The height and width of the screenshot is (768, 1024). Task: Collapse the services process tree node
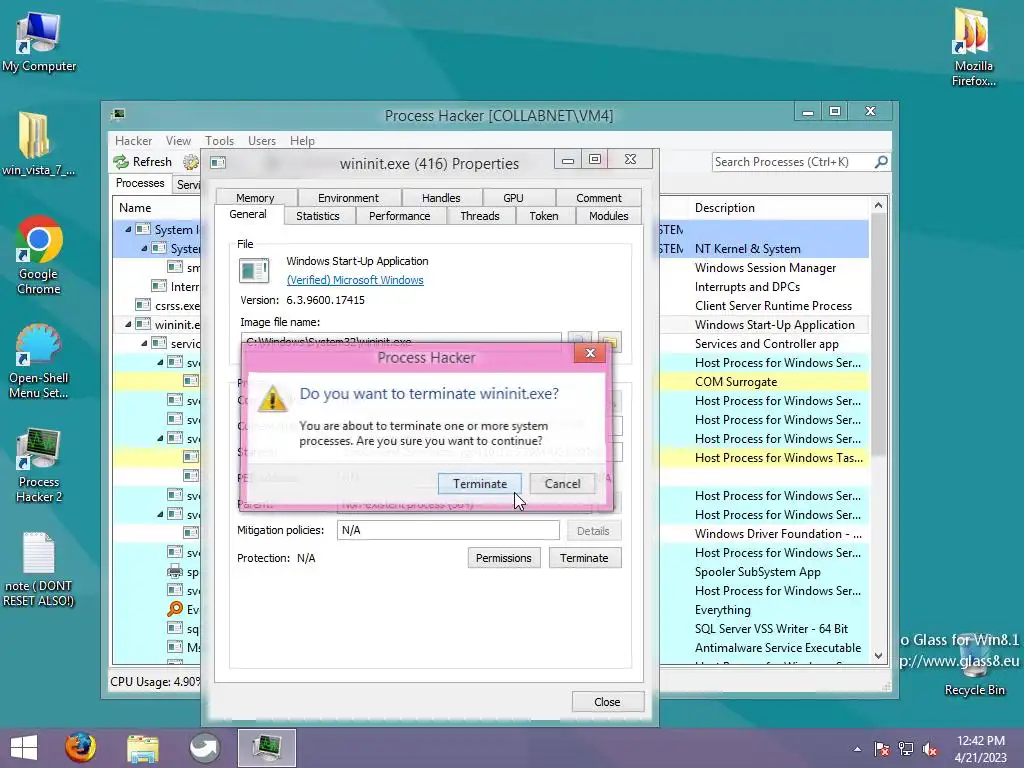[144, 343]
